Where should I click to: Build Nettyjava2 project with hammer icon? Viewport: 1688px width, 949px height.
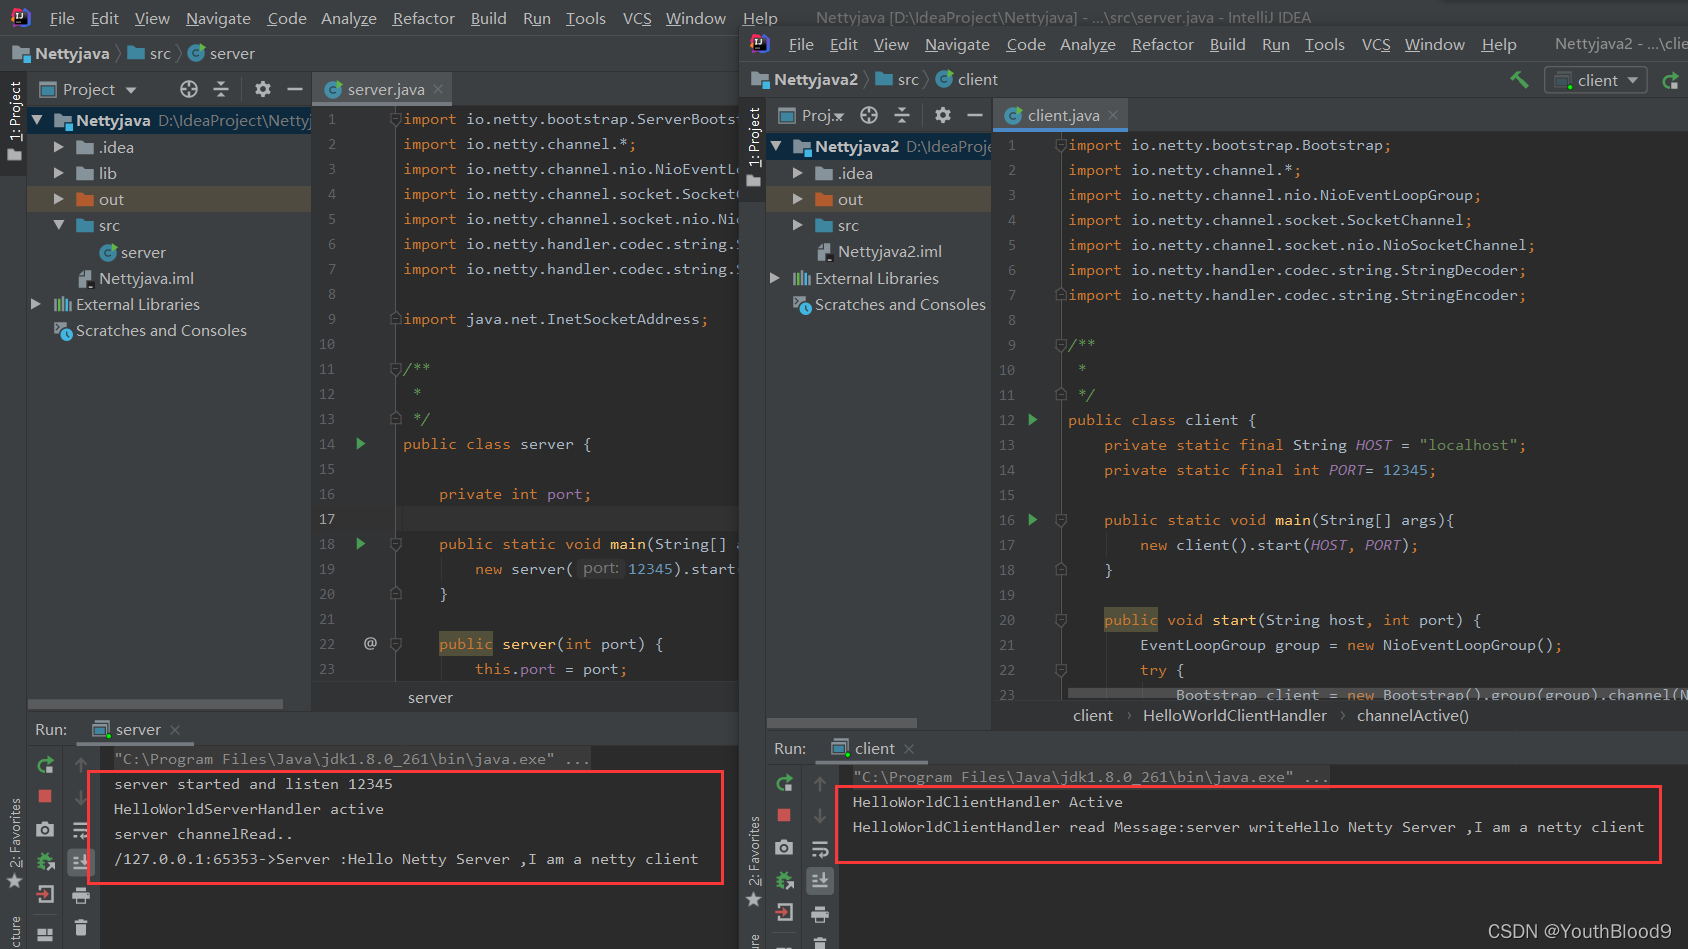(1519, 80)
